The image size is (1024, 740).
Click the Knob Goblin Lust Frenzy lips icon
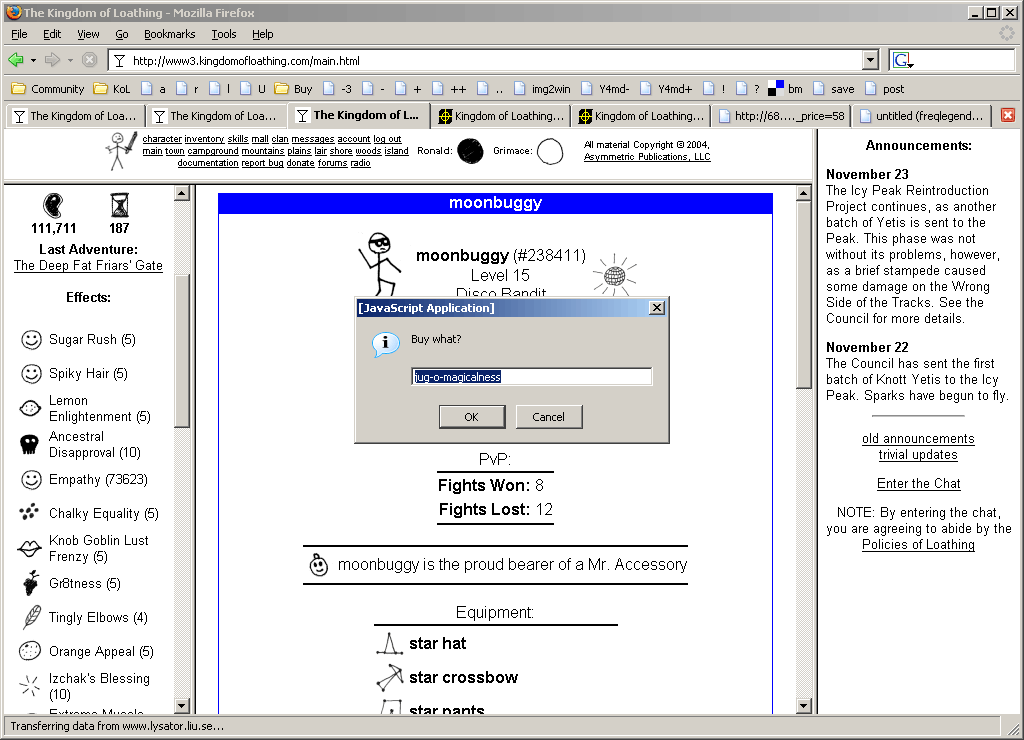click(29, 549)
